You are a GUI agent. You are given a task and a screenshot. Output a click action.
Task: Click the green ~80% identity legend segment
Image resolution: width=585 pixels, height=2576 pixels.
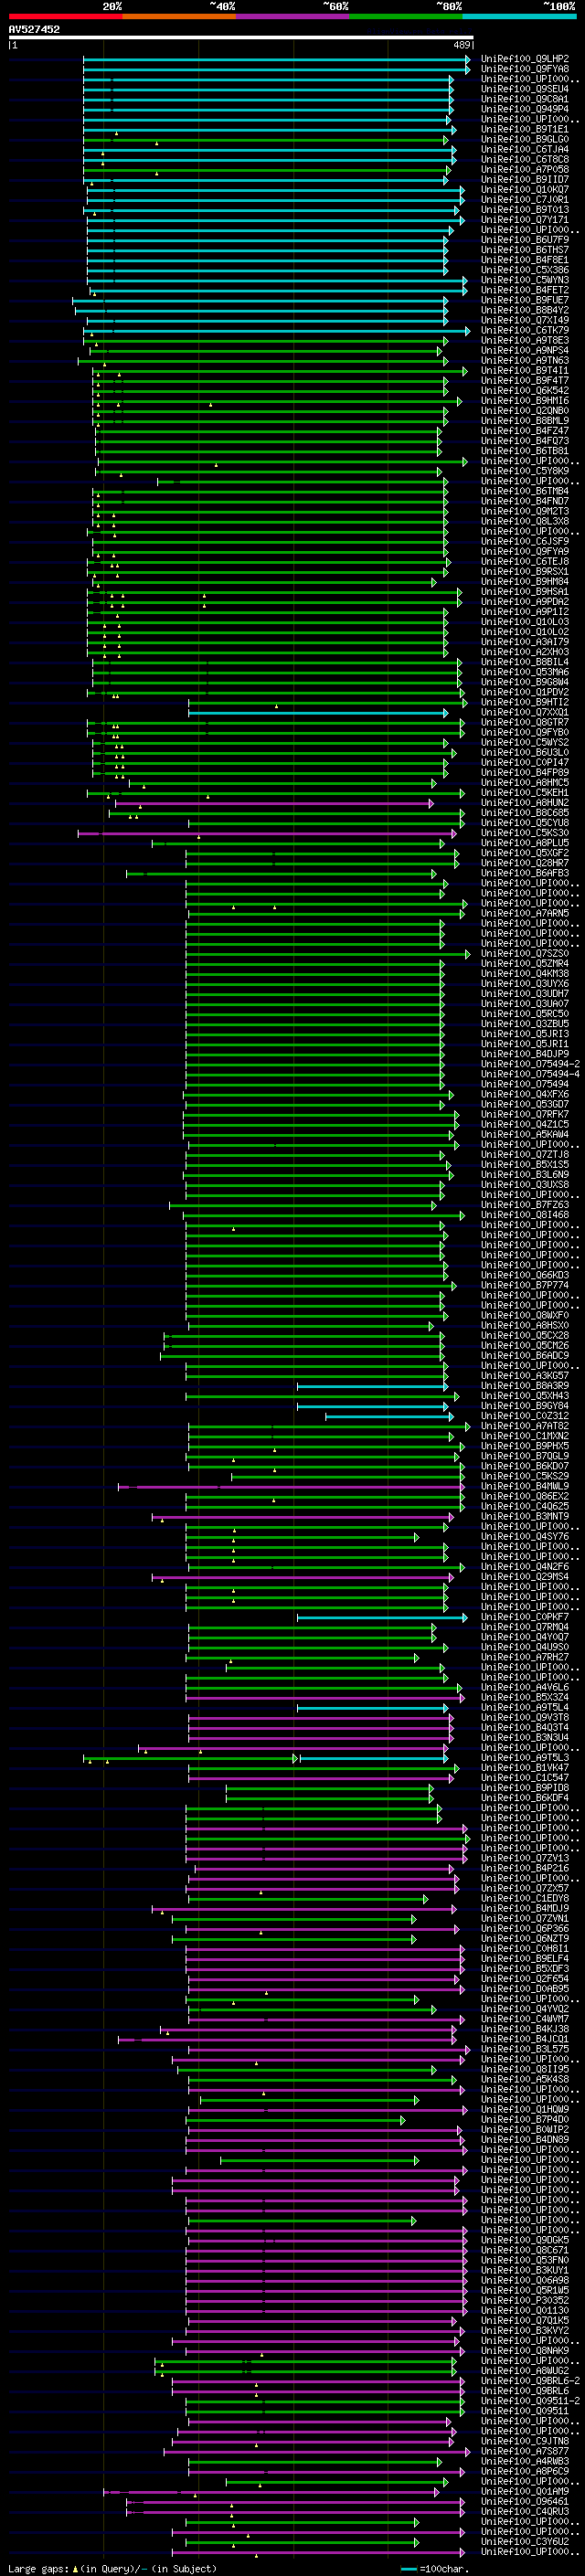[x=406, y=16]
